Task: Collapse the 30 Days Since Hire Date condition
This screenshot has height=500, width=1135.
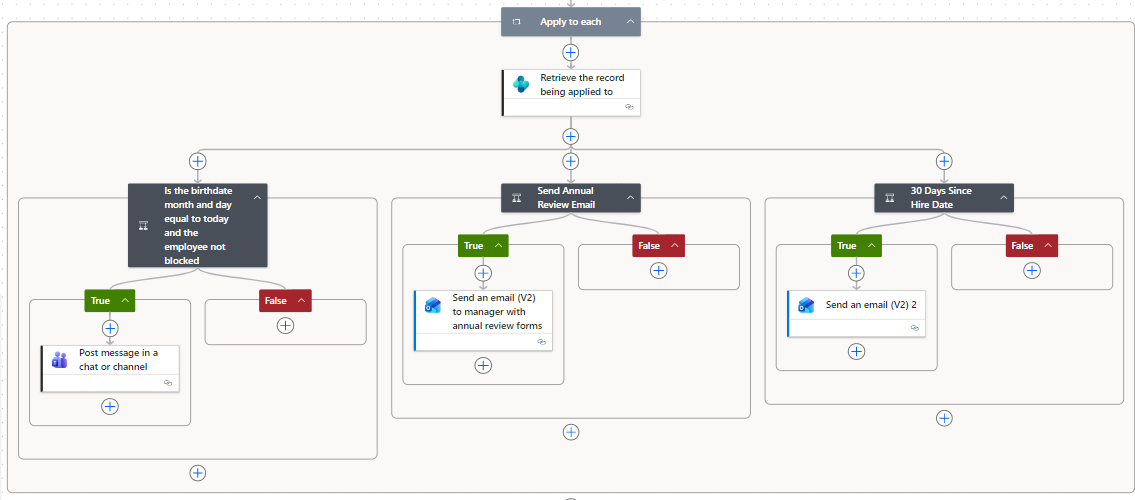Action: coord(1004,198)
